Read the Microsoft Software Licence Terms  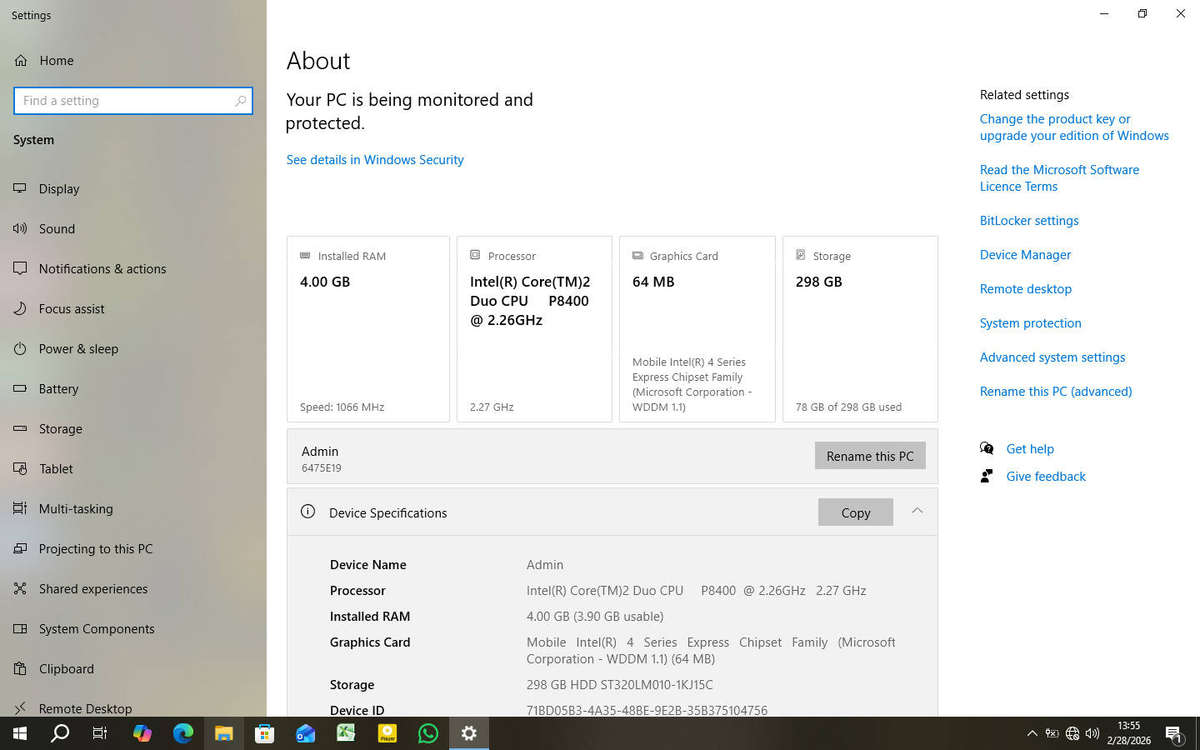pyautogui.click(x=1059, y=178)
